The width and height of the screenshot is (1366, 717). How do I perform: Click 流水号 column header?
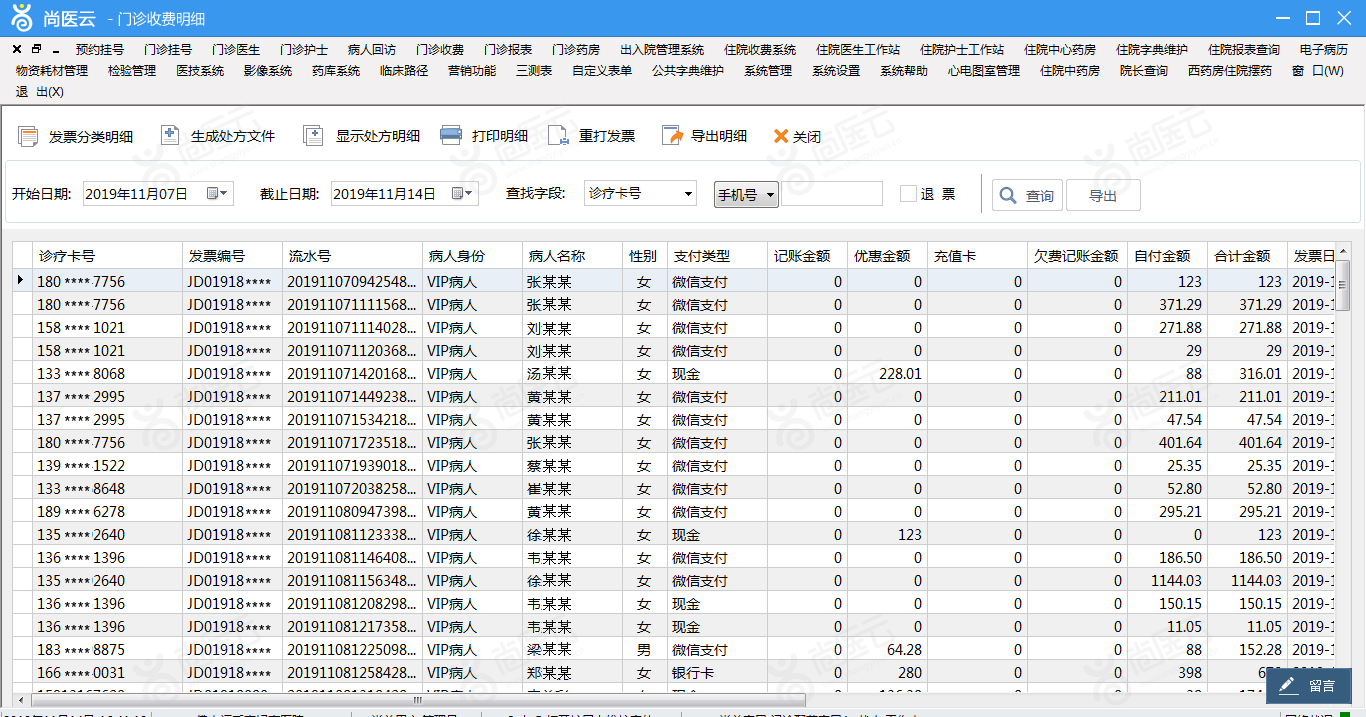(352, 256)
